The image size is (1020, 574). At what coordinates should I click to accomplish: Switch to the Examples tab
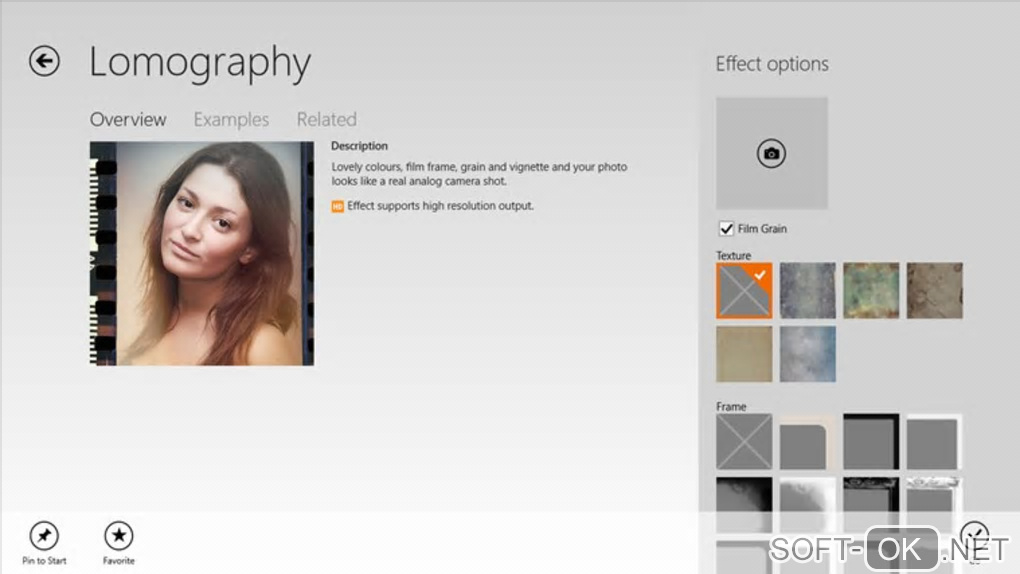click(231, 120)
